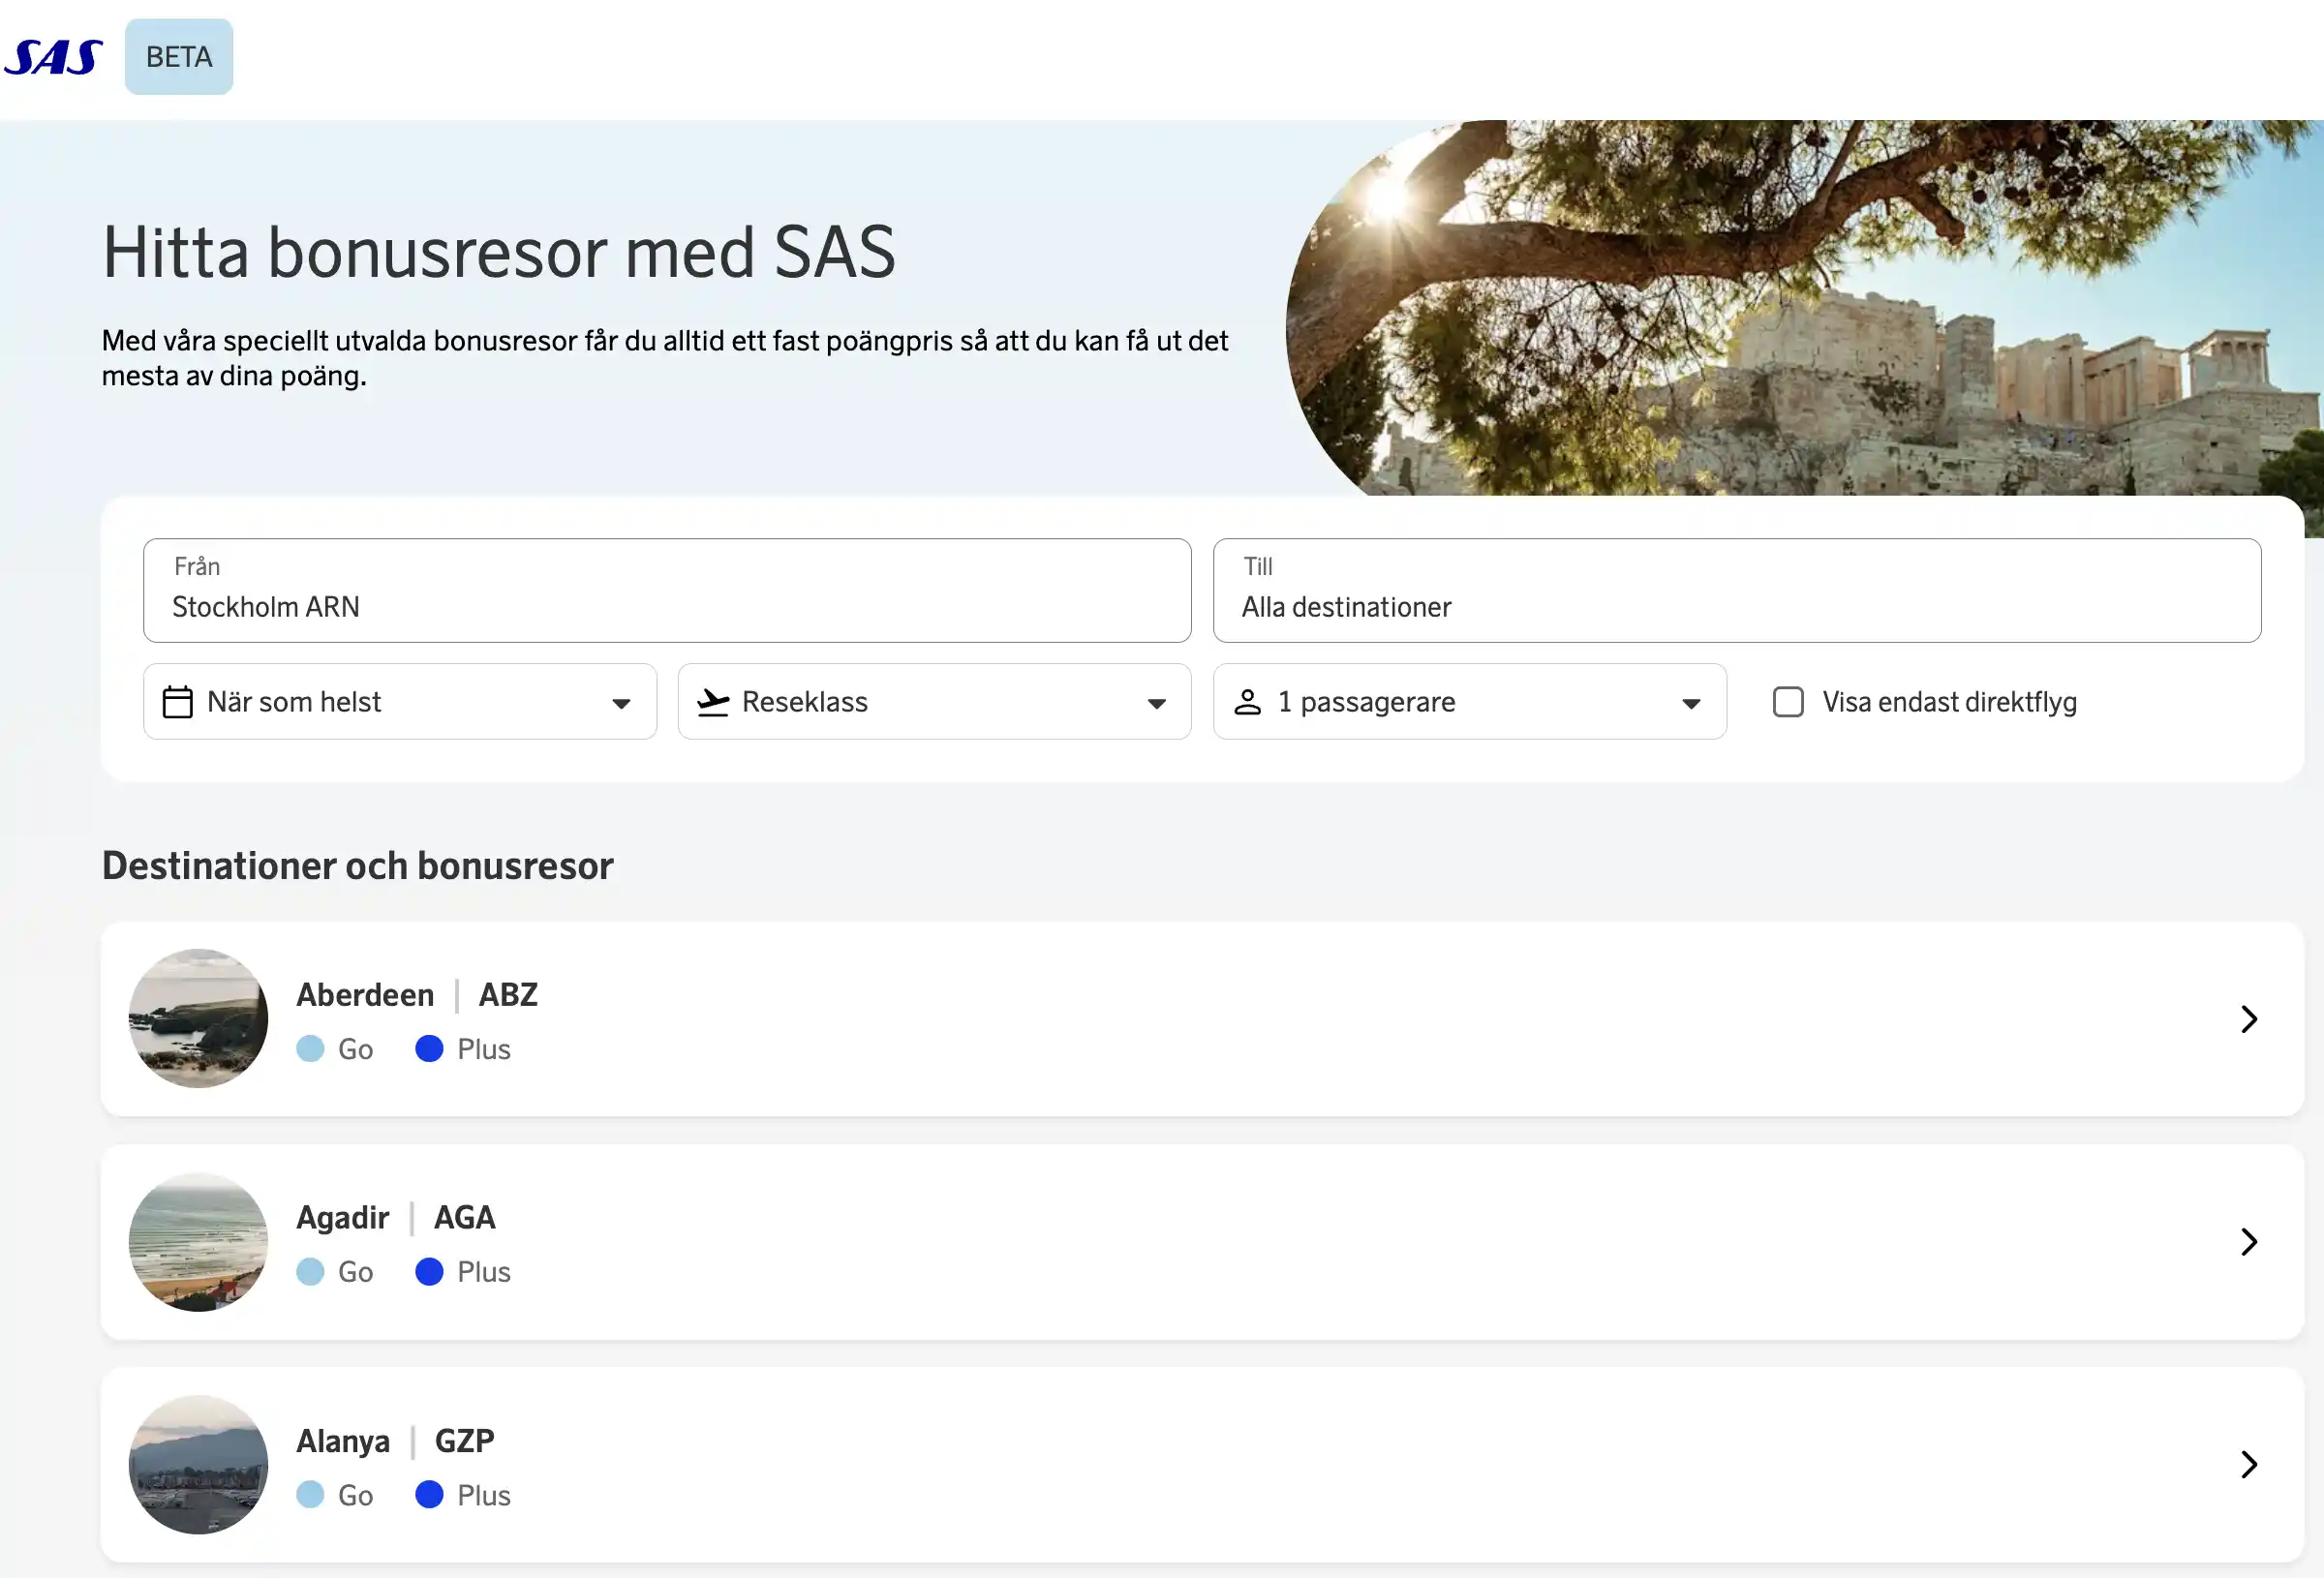Click the Go label in Aberdeen row
Screen dimensions: 2324x1578
pyautogui.click(x=355, y=1049)
